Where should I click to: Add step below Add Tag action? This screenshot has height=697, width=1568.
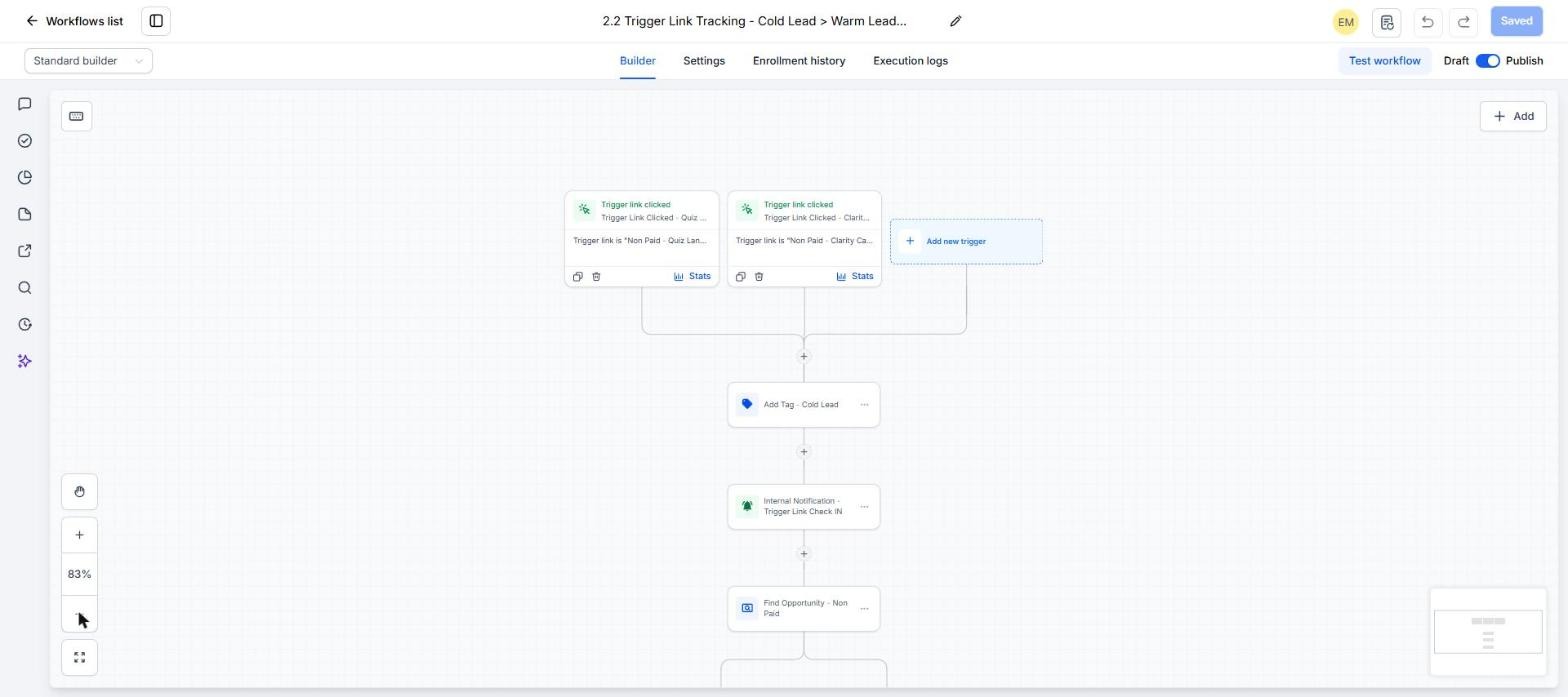click(803, 452)
